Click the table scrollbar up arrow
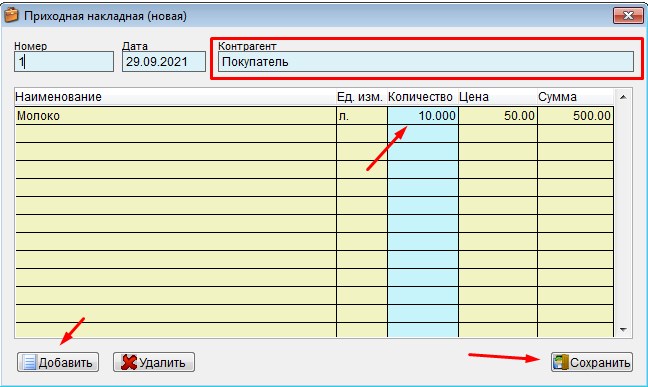 click(x=623, y=97)
